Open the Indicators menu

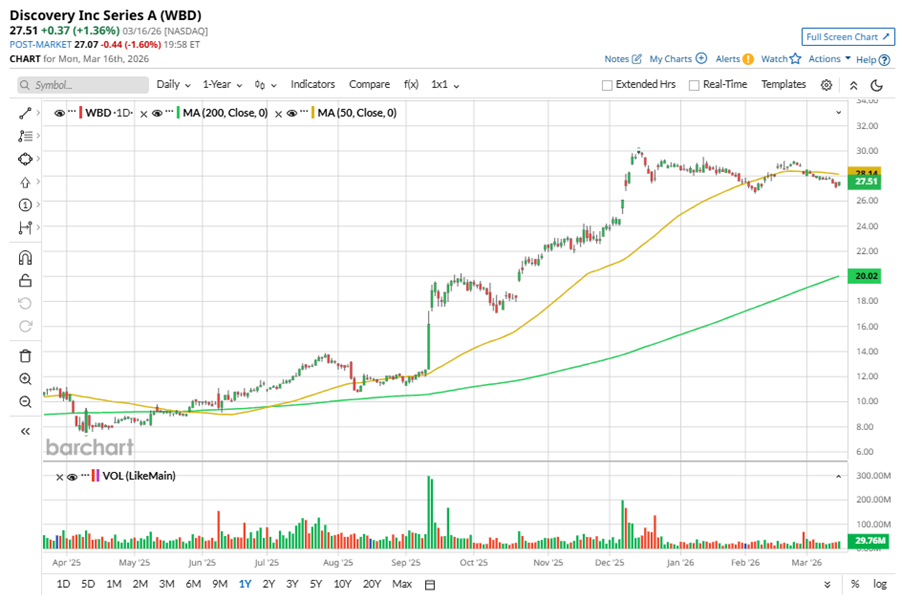(x=312, y=84)
